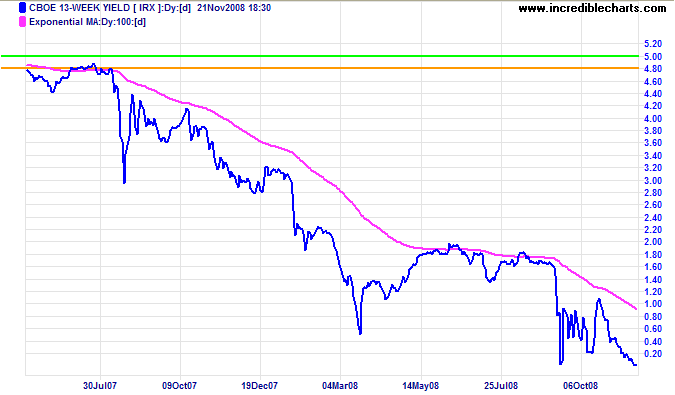Screen dimensions: 675x395
Task: Click the 3.00 yield axis value
Action: (653, 181)
